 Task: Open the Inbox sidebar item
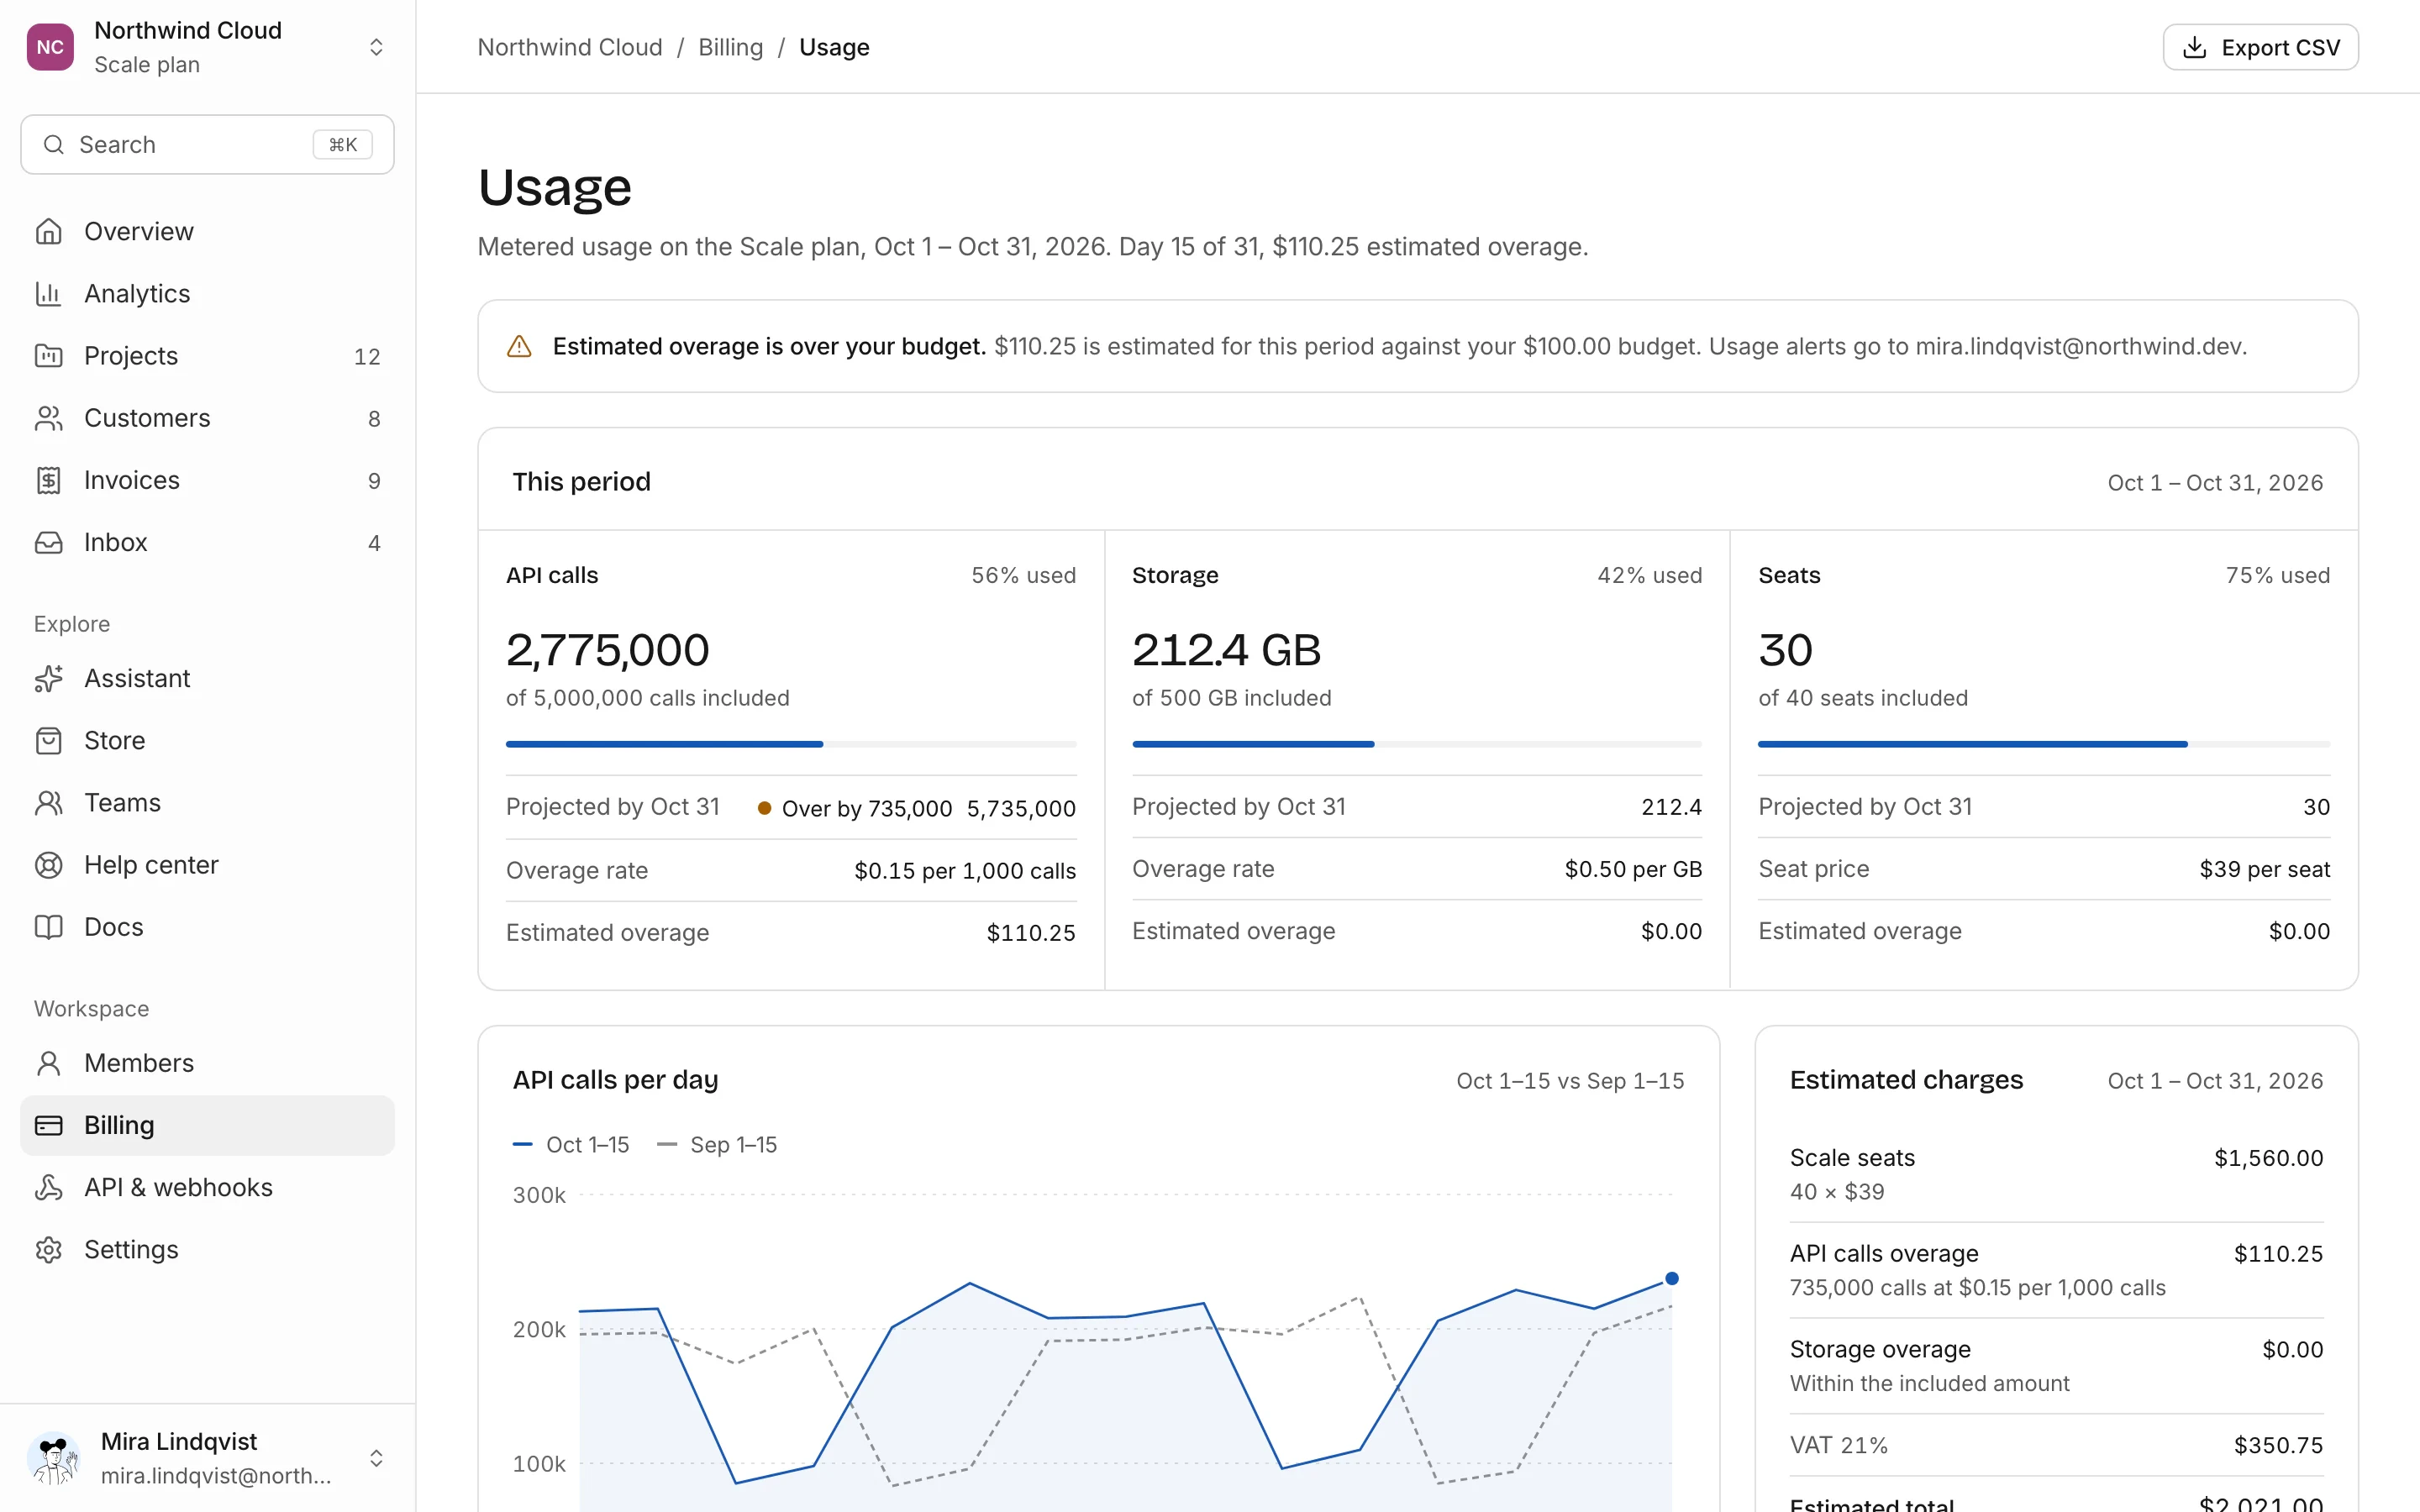point(207,542)
